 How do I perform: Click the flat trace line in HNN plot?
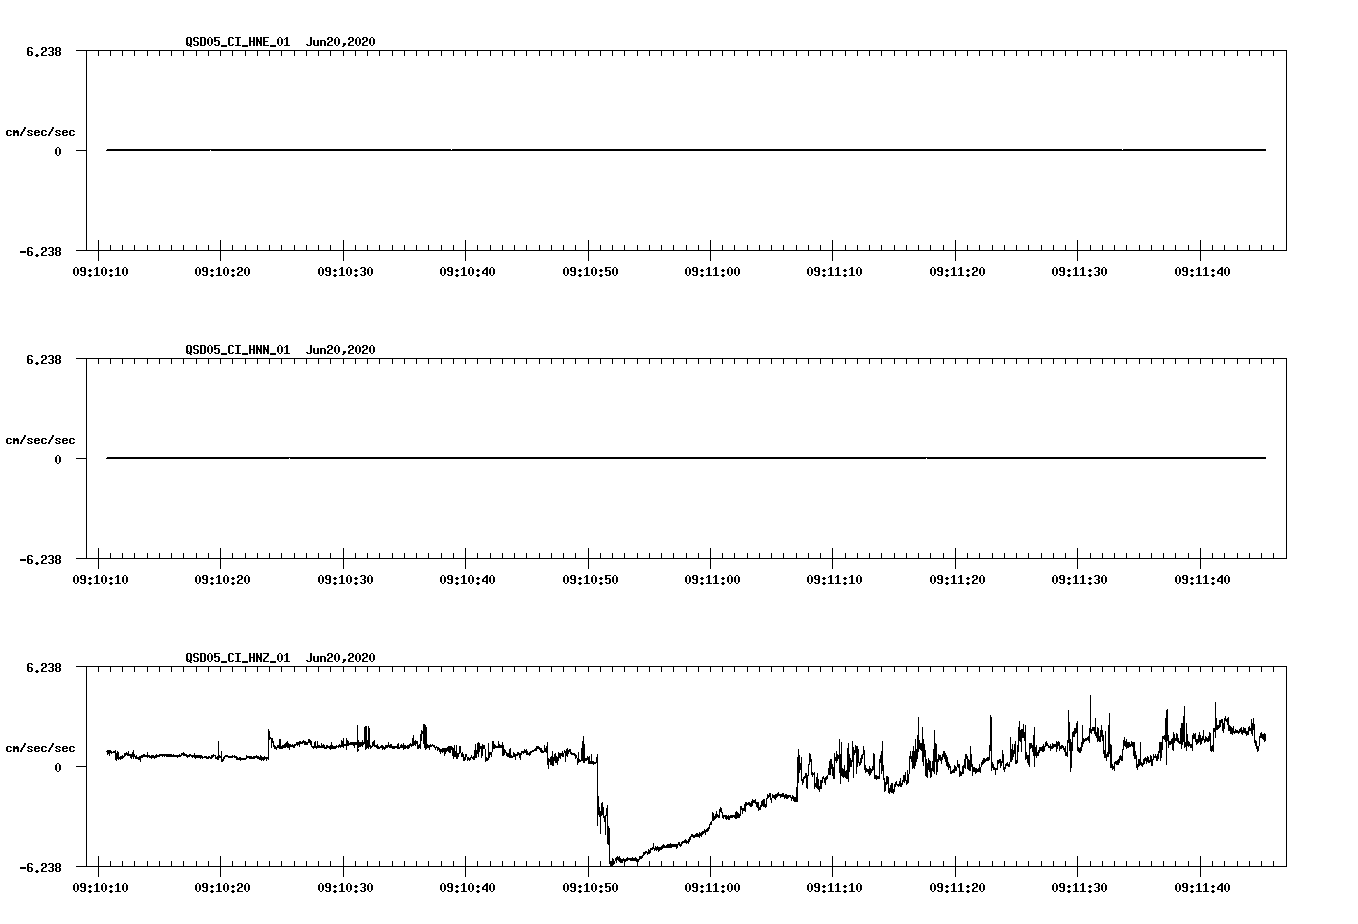click(686, 458)
